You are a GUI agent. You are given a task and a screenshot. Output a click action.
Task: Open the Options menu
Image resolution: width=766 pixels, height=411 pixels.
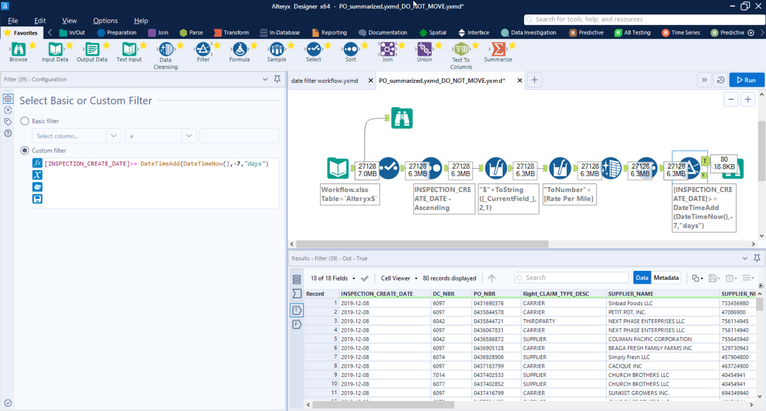(105, 20)
